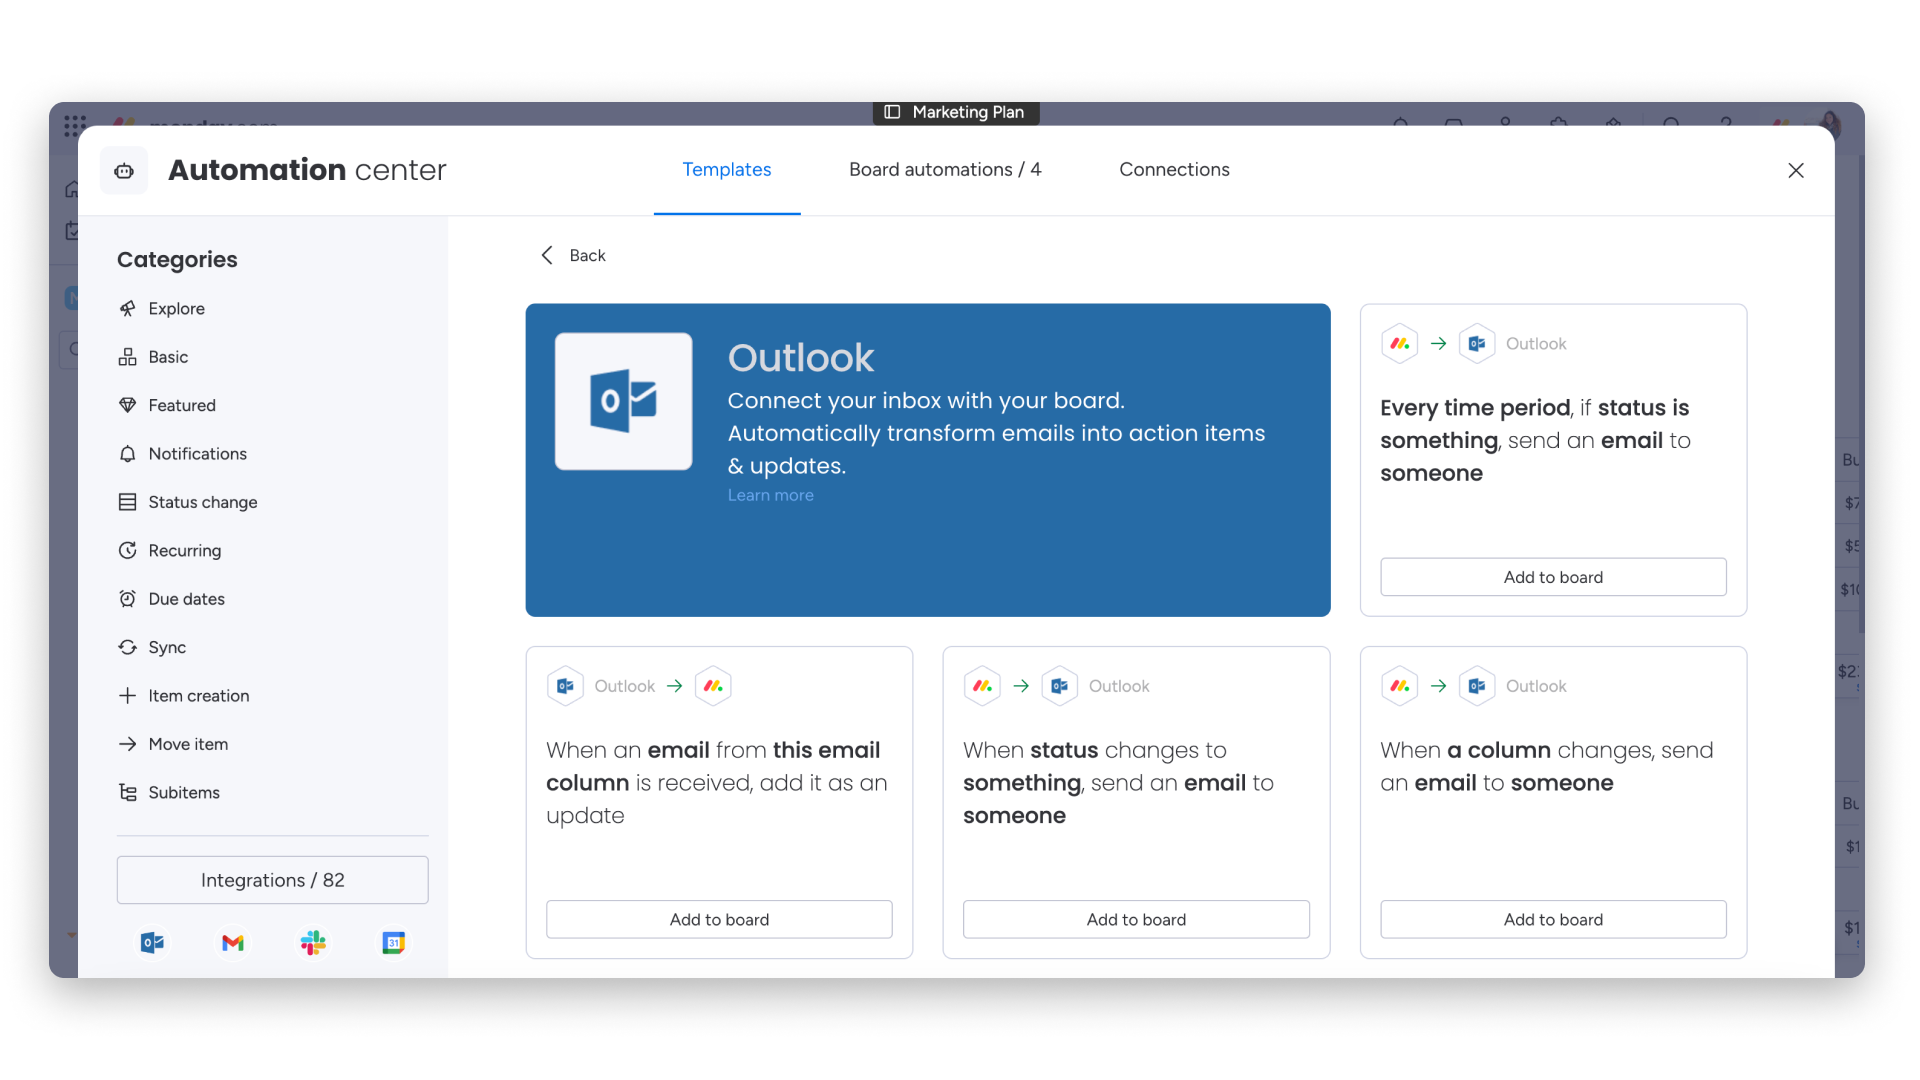Open the apps grid launcher top left
Viewport: 1920px width, 1080px height.
click(74, 126)
